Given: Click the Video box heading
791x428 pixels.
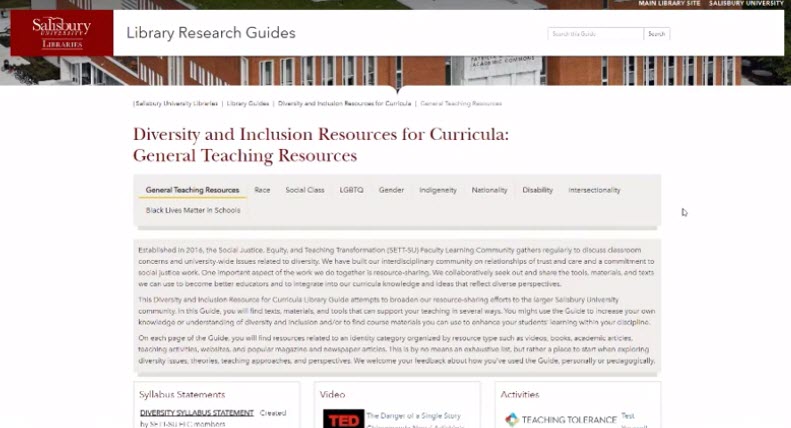Looking at the screenshot, I should (332, 395).
